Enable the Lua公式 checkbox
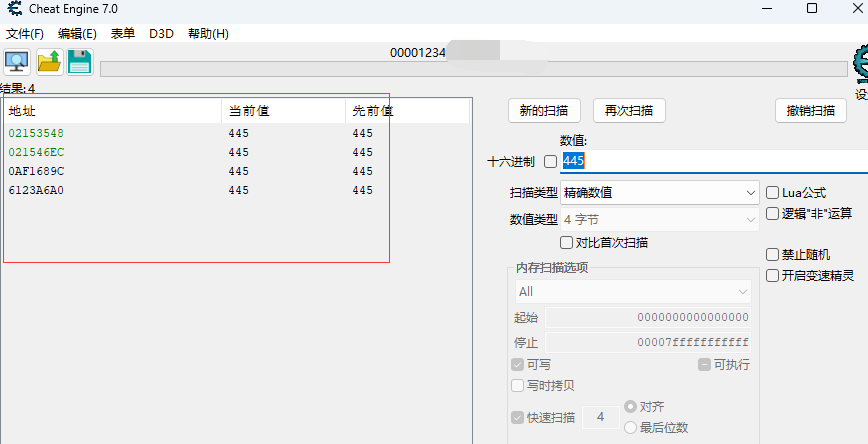This screenshot has height=444, width=868. [772, 193]
